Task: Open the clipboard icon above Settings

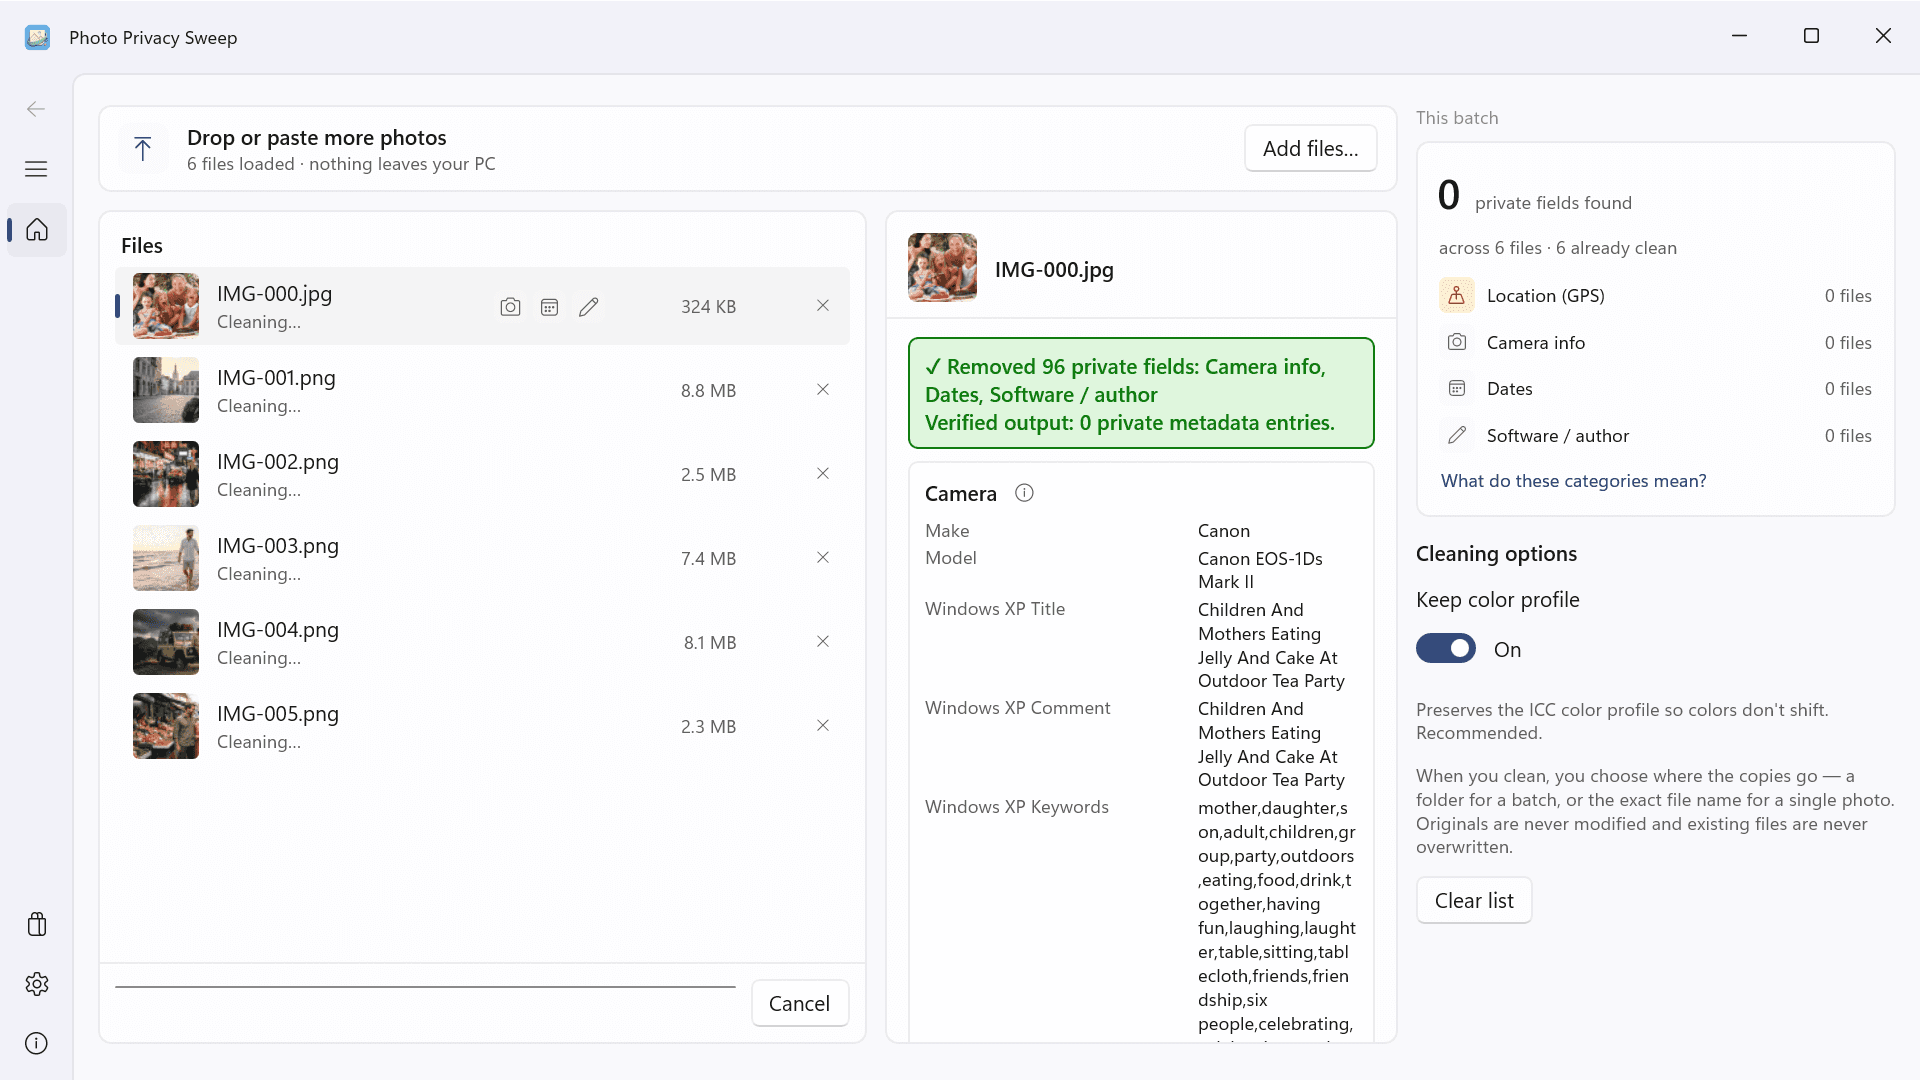Action: [37, 924]
